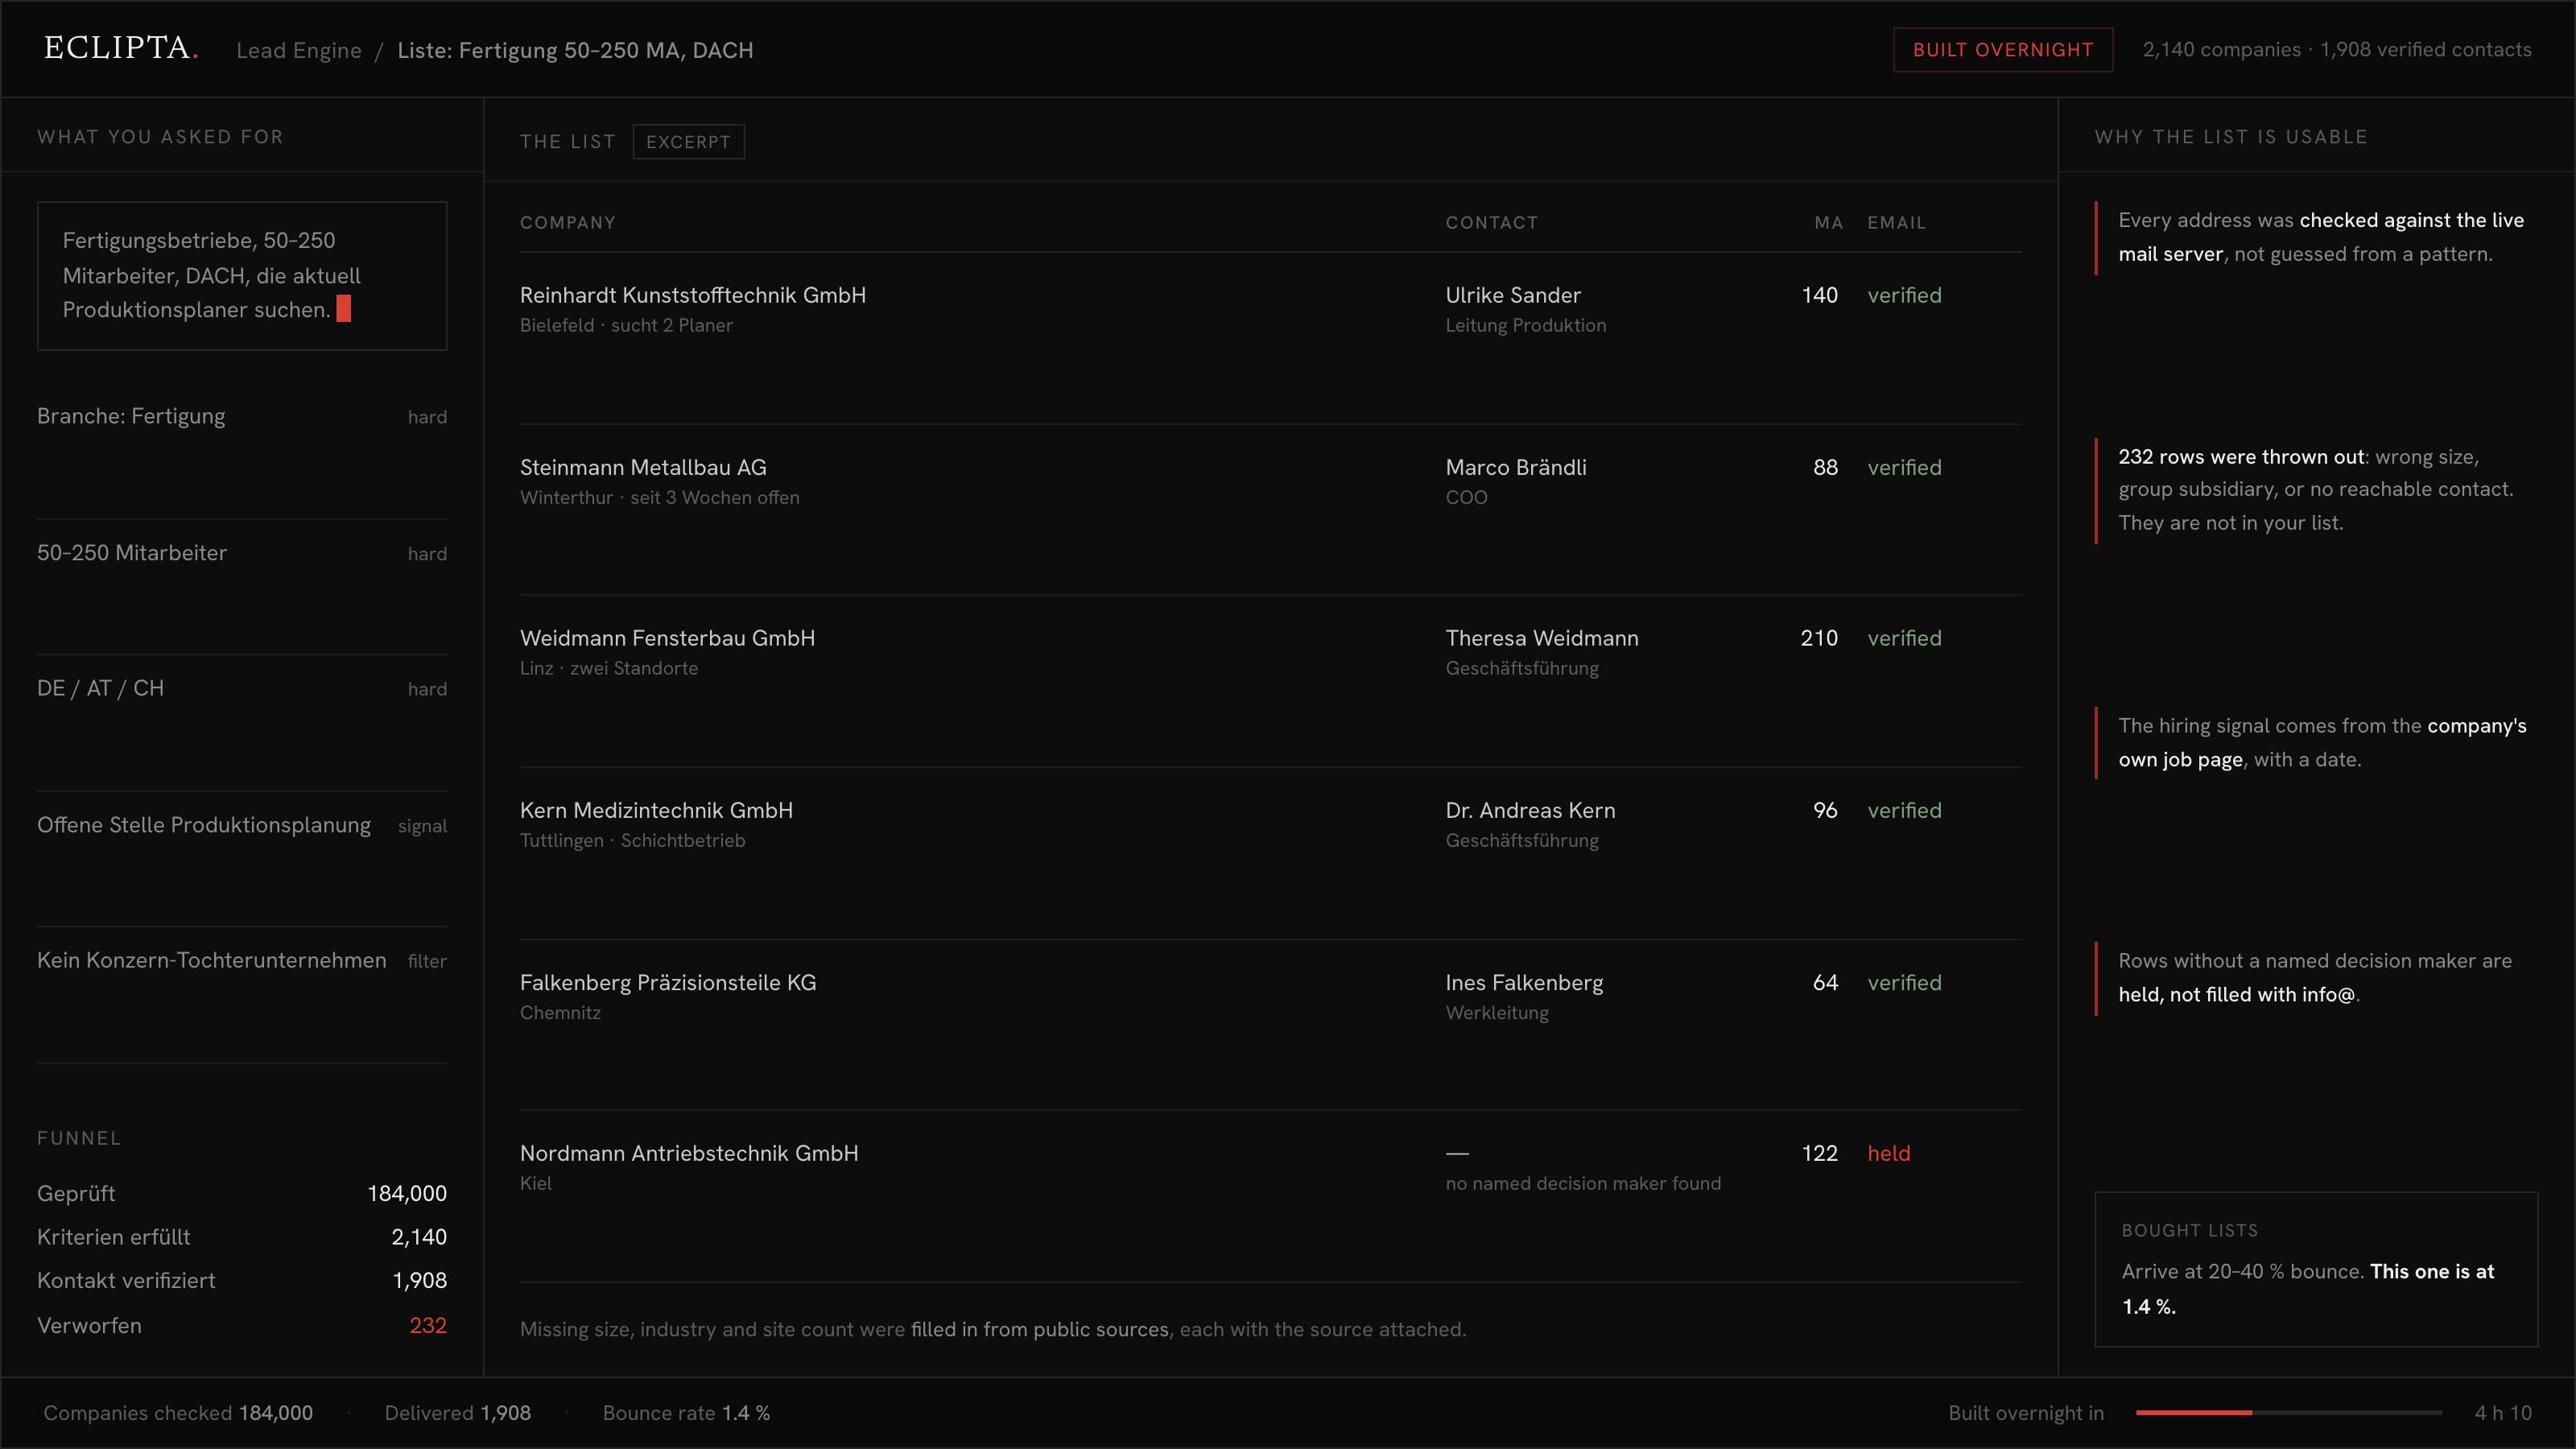The width and height of the screenshot is (2576, 1449).
Task: Open the BOUGHT LISTS bounce card
Action: tap(2316, 1269)
